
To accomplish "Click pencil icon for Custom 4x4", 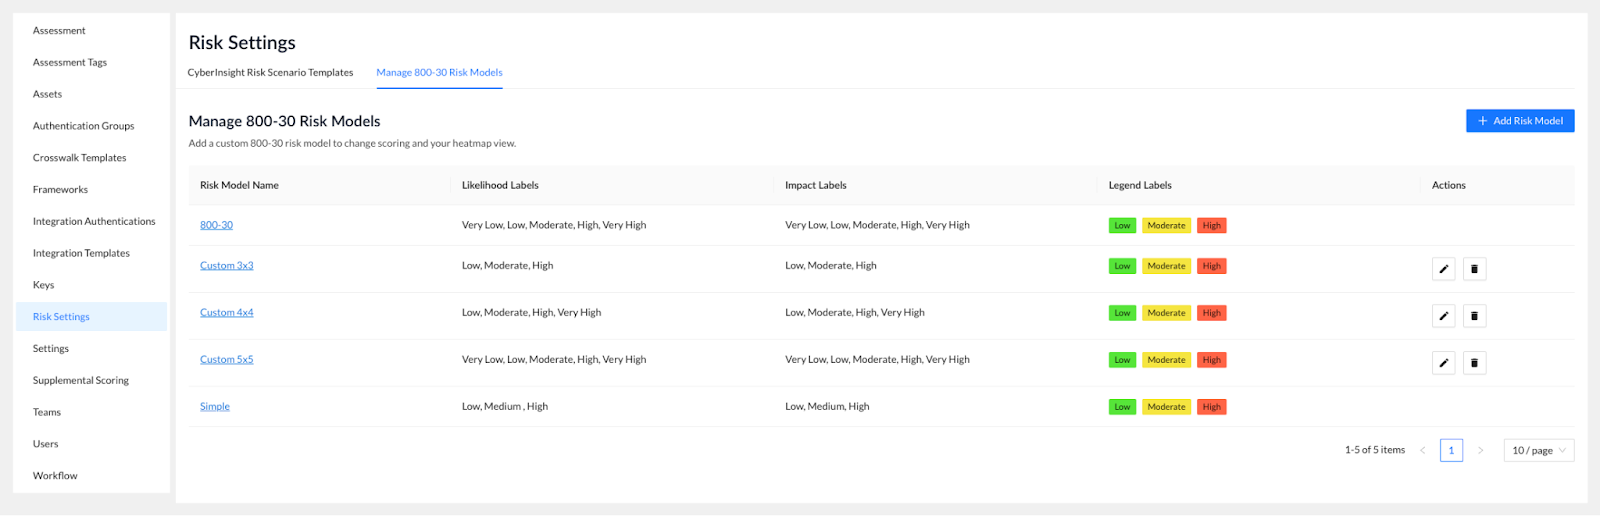I will click(1443, 316).
